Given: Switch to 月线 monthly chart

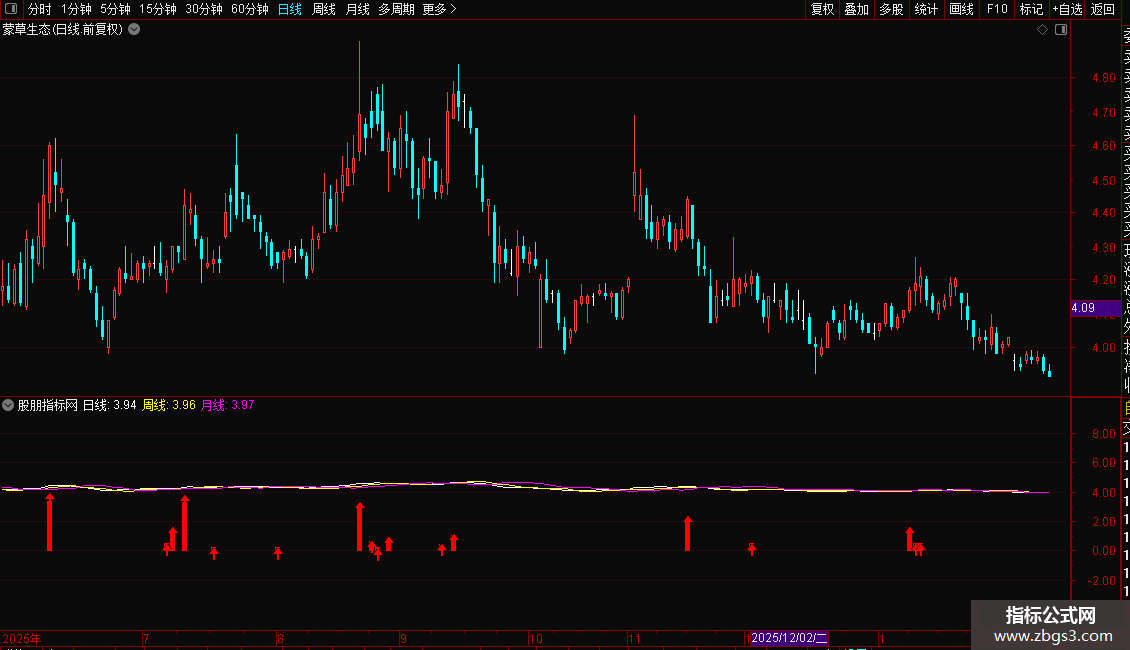Looking at the screenshot, I should point(357,9).
